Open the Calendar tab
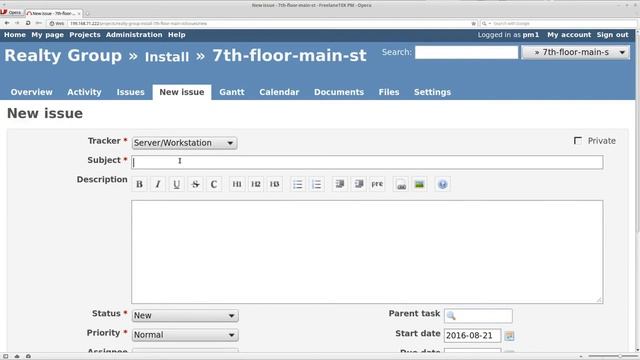Viewport: 640px width, 360px height. tap(279, 92)
